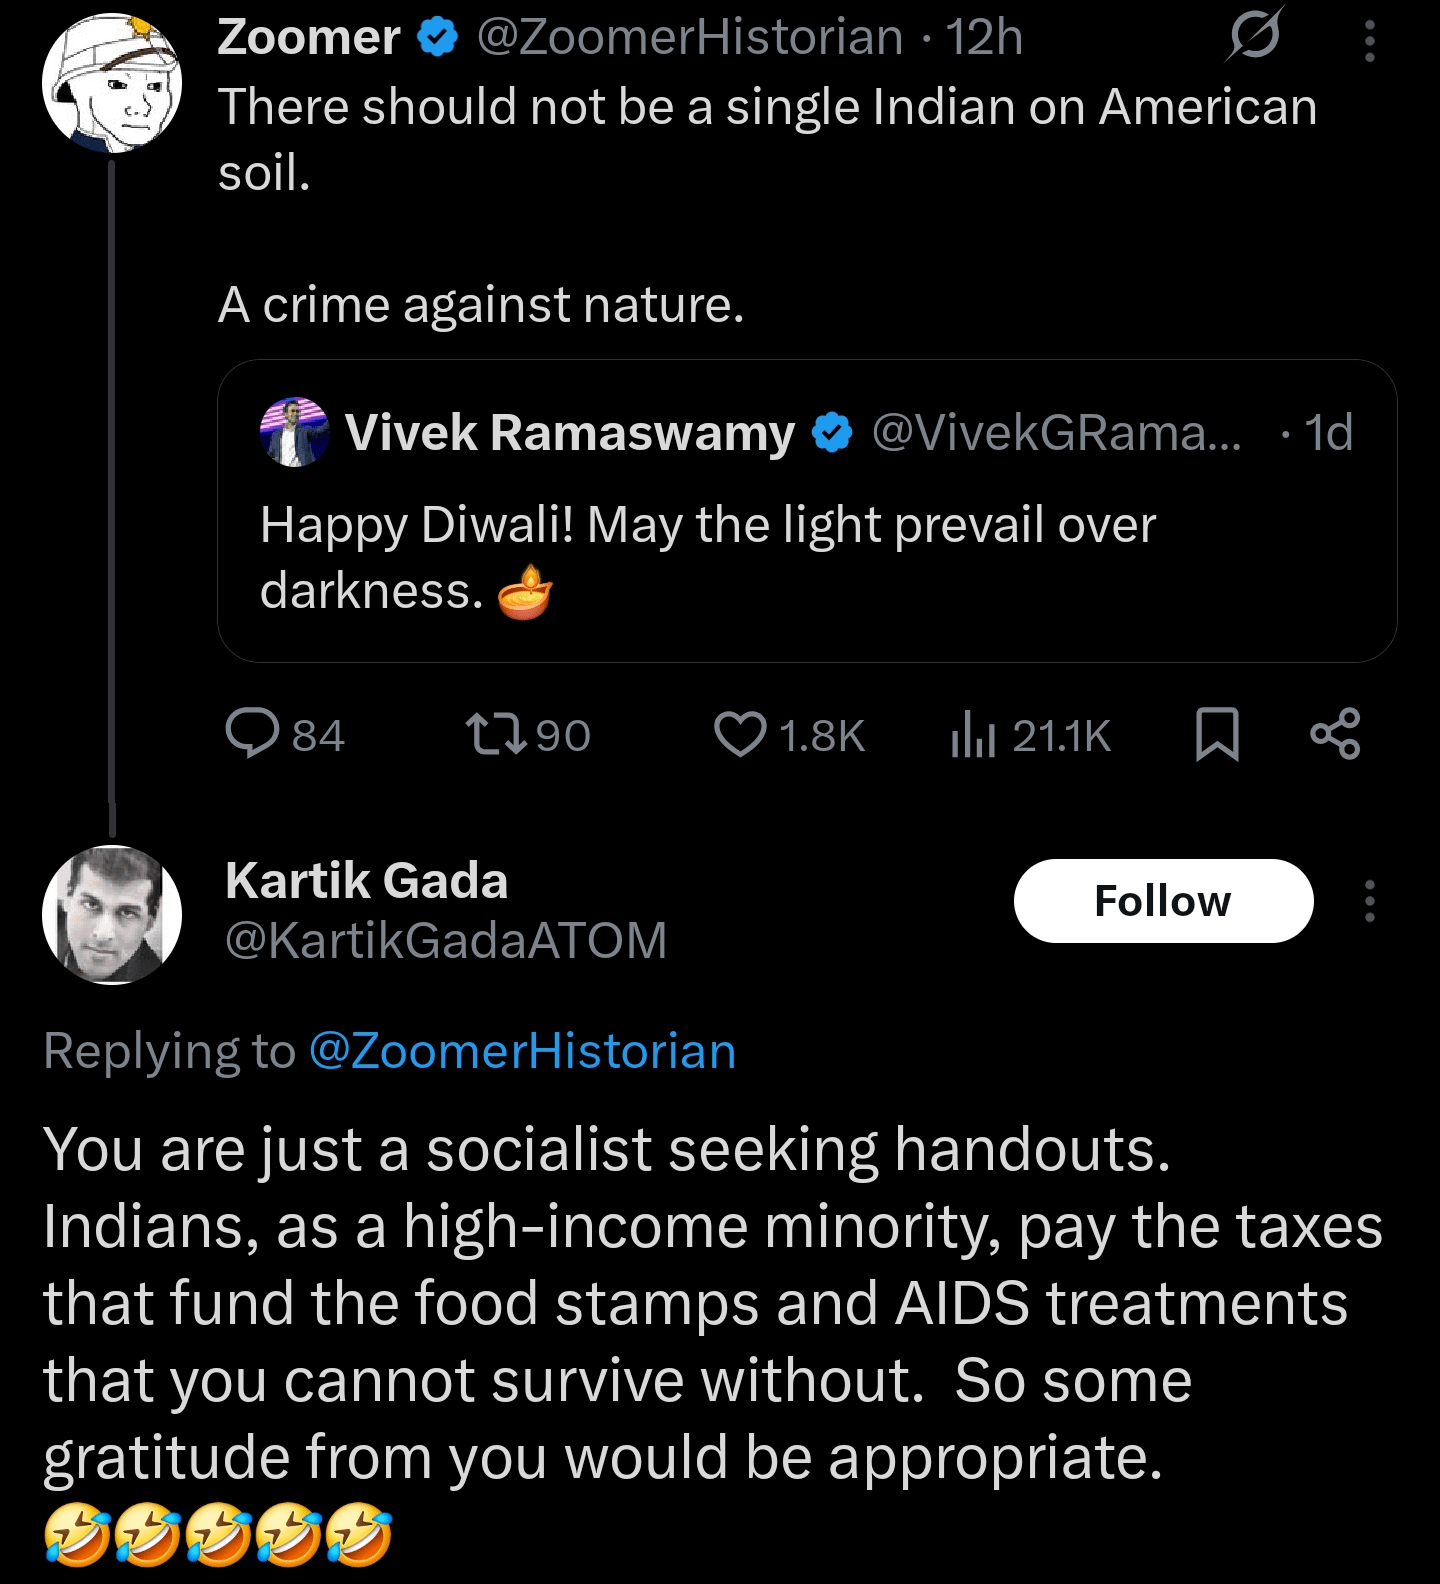Like the tweet via the heart icon

740,735
